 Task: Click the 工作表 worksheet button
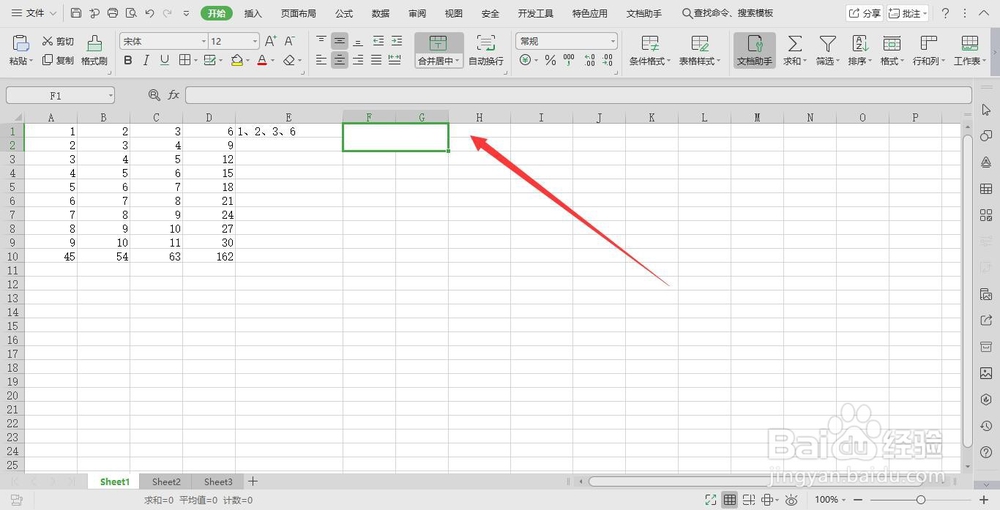click(x=969, y=51)
